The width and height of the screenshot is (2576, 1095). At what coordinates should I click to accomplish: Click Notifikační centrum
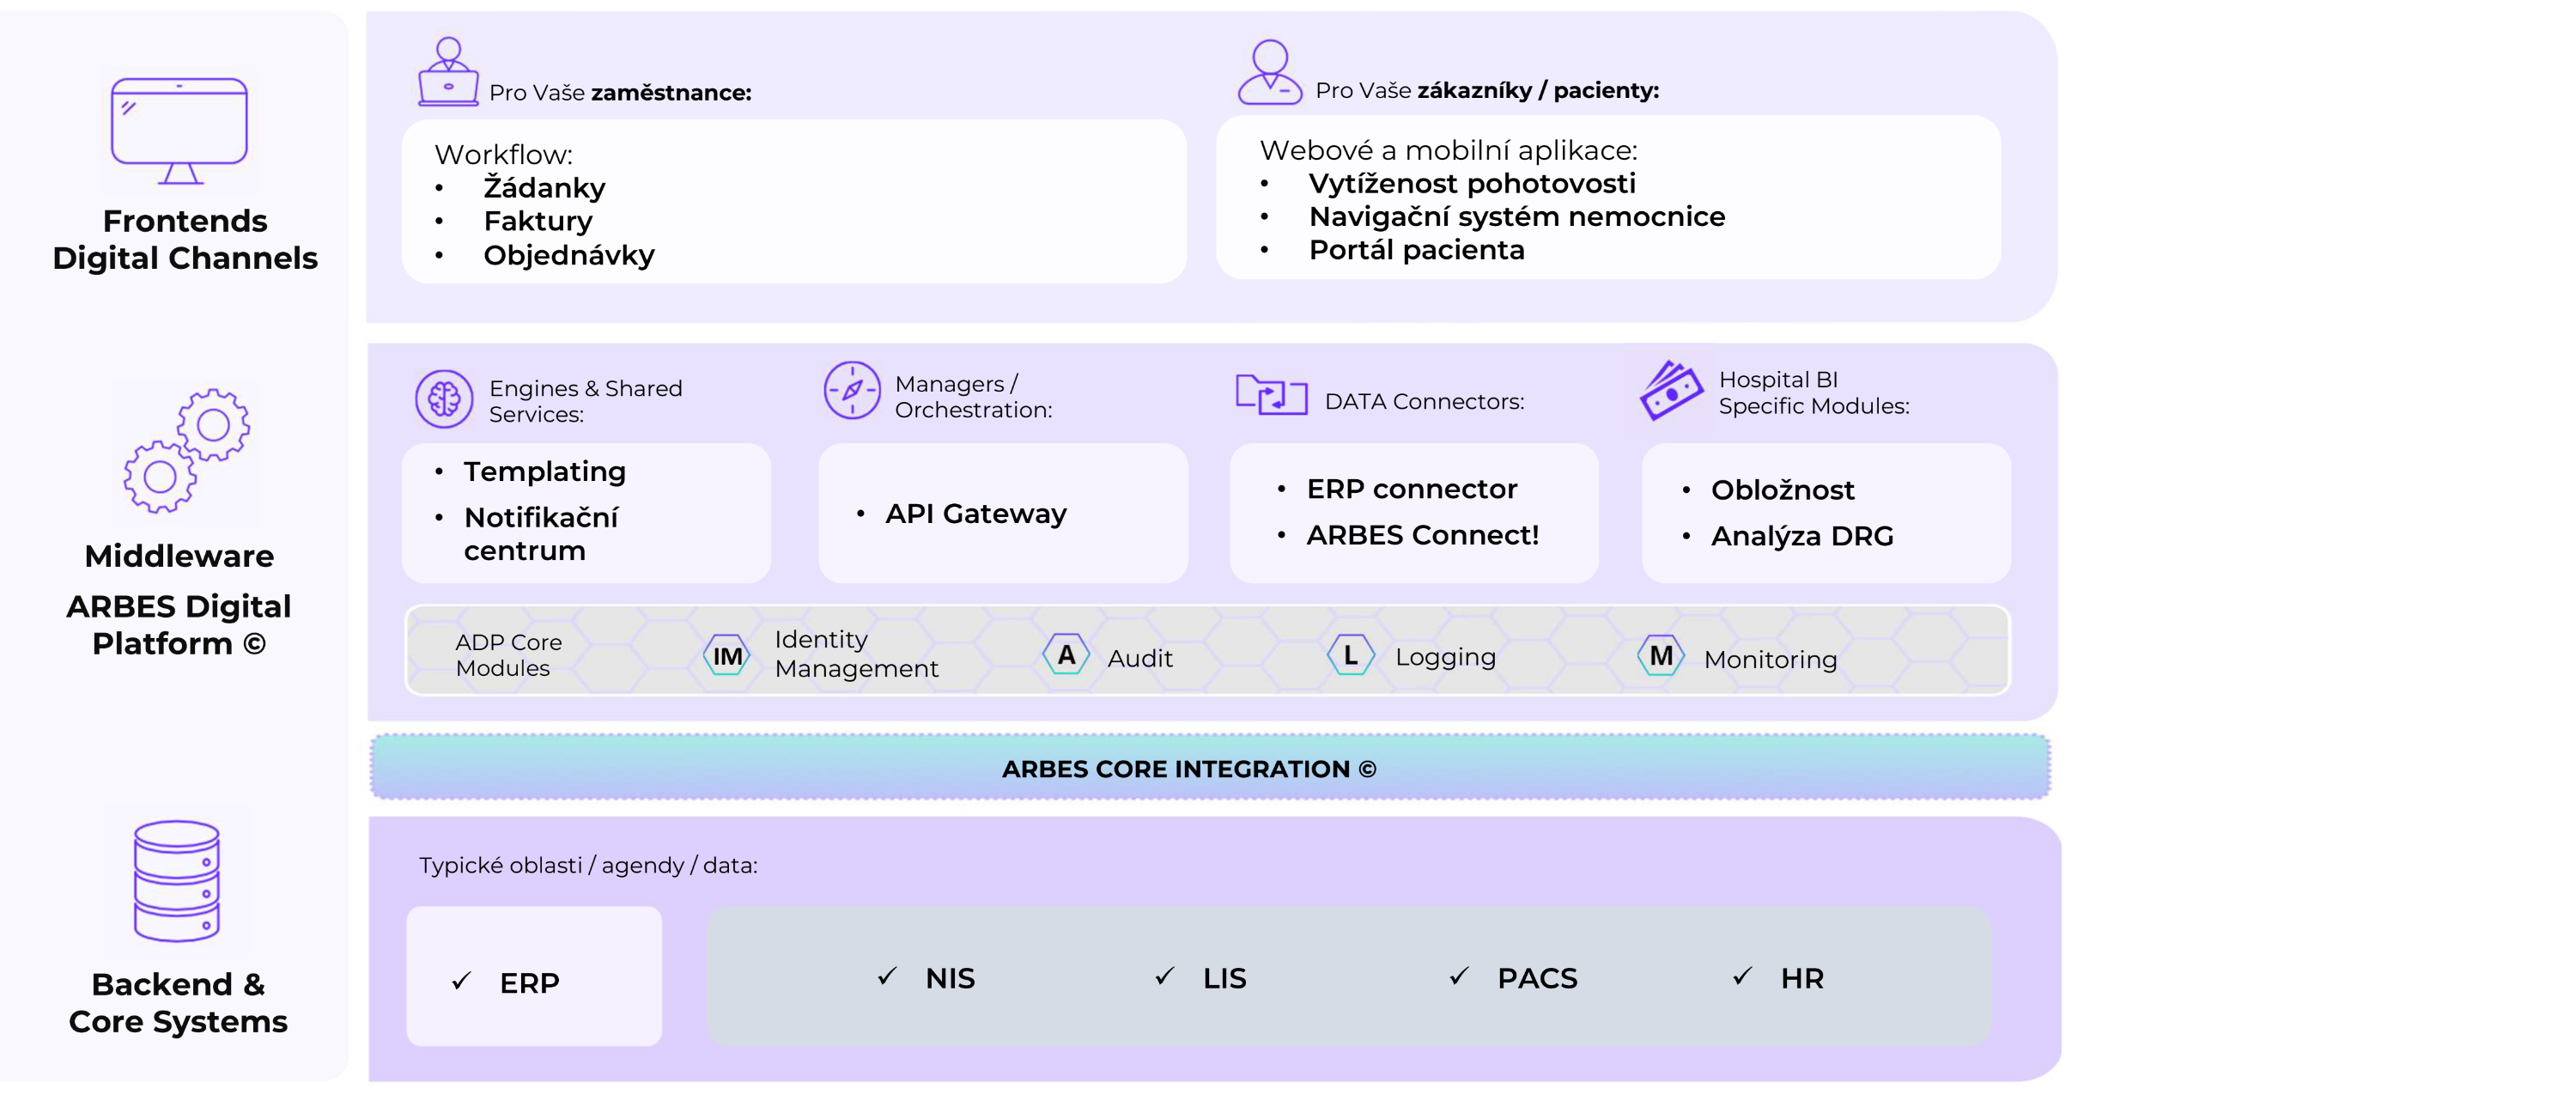(x=541, y=533)
